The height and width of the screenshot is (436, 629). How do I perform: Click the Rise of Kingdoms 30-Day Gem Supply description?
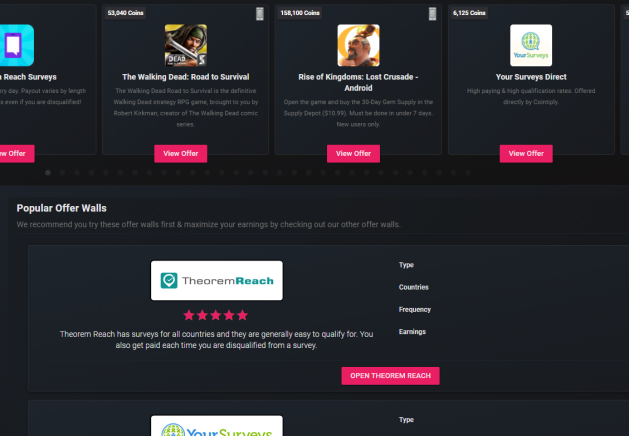(x=358, y=113)
